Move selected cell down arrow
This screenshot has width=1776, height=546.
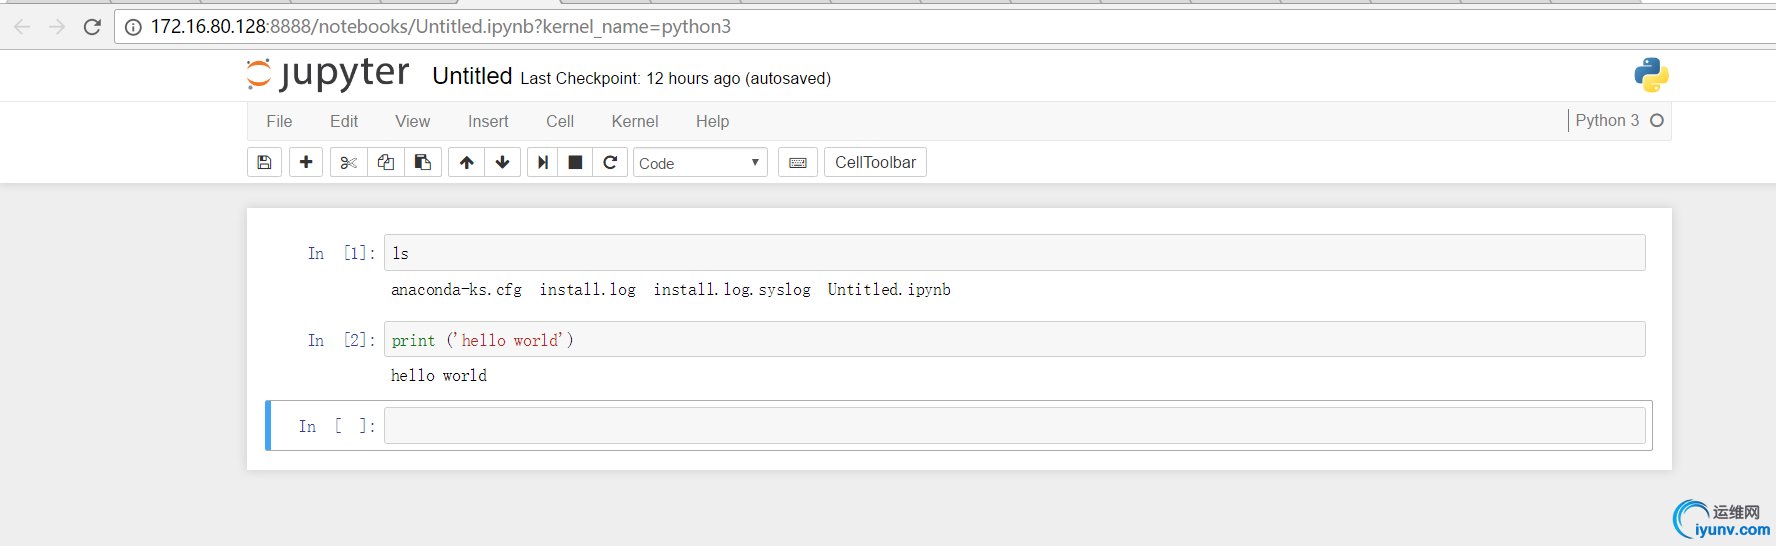tap(503, 162)
